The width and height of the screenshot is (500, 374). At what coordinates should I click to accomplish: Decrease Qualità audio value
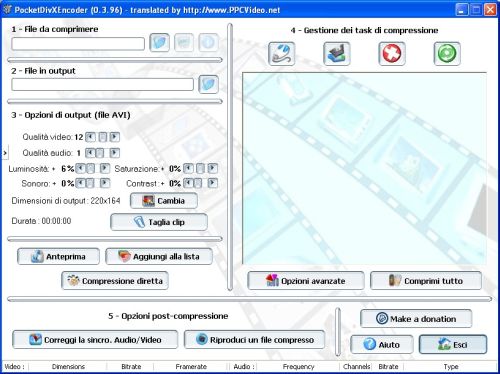point(90,153)
